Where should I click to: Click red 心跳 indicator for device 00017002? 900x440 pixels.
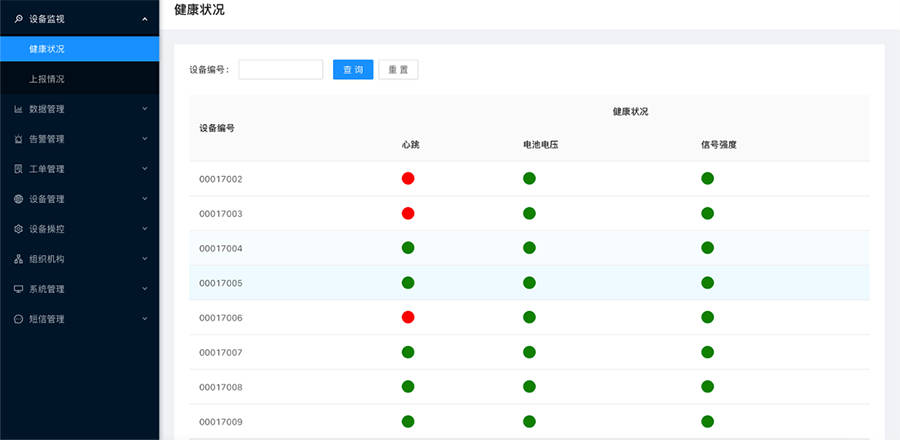coord(408,179)
